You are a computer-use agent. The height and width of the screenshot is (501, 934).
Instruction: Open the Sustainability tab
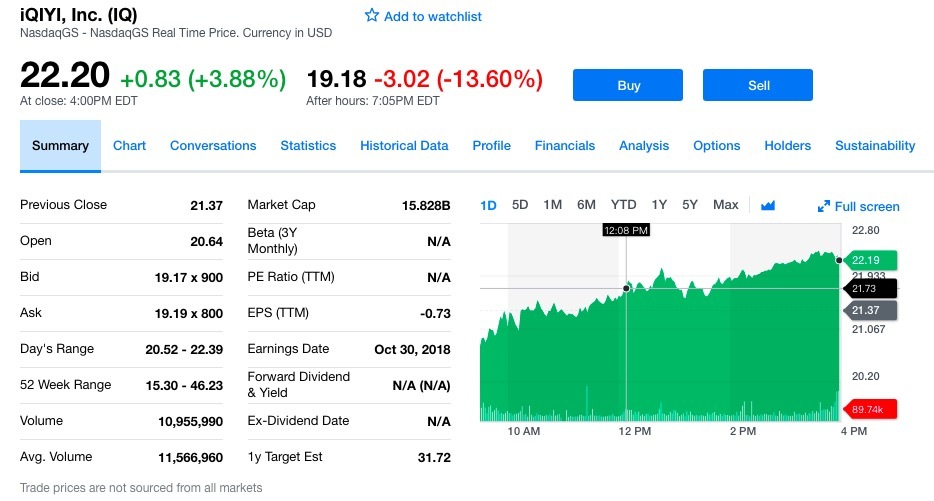(x=875, y=146)
